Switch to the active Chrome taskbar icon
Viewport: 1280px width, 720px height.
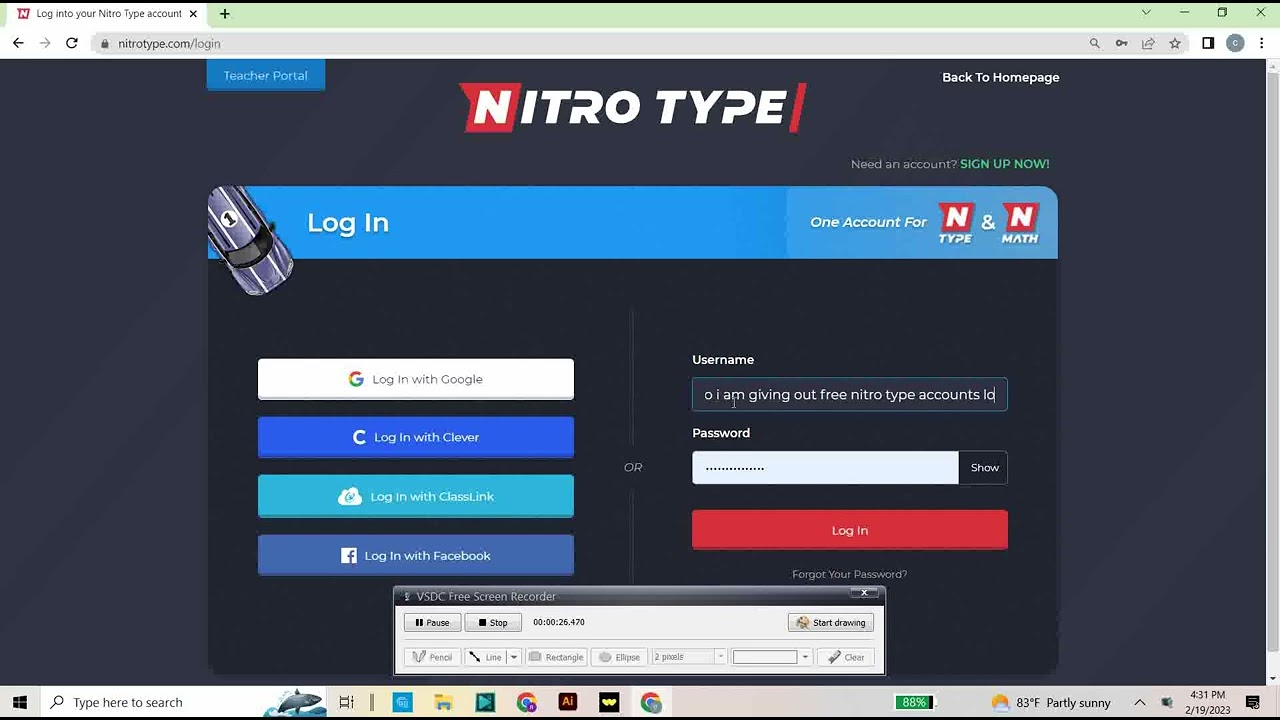coord(651,702)
